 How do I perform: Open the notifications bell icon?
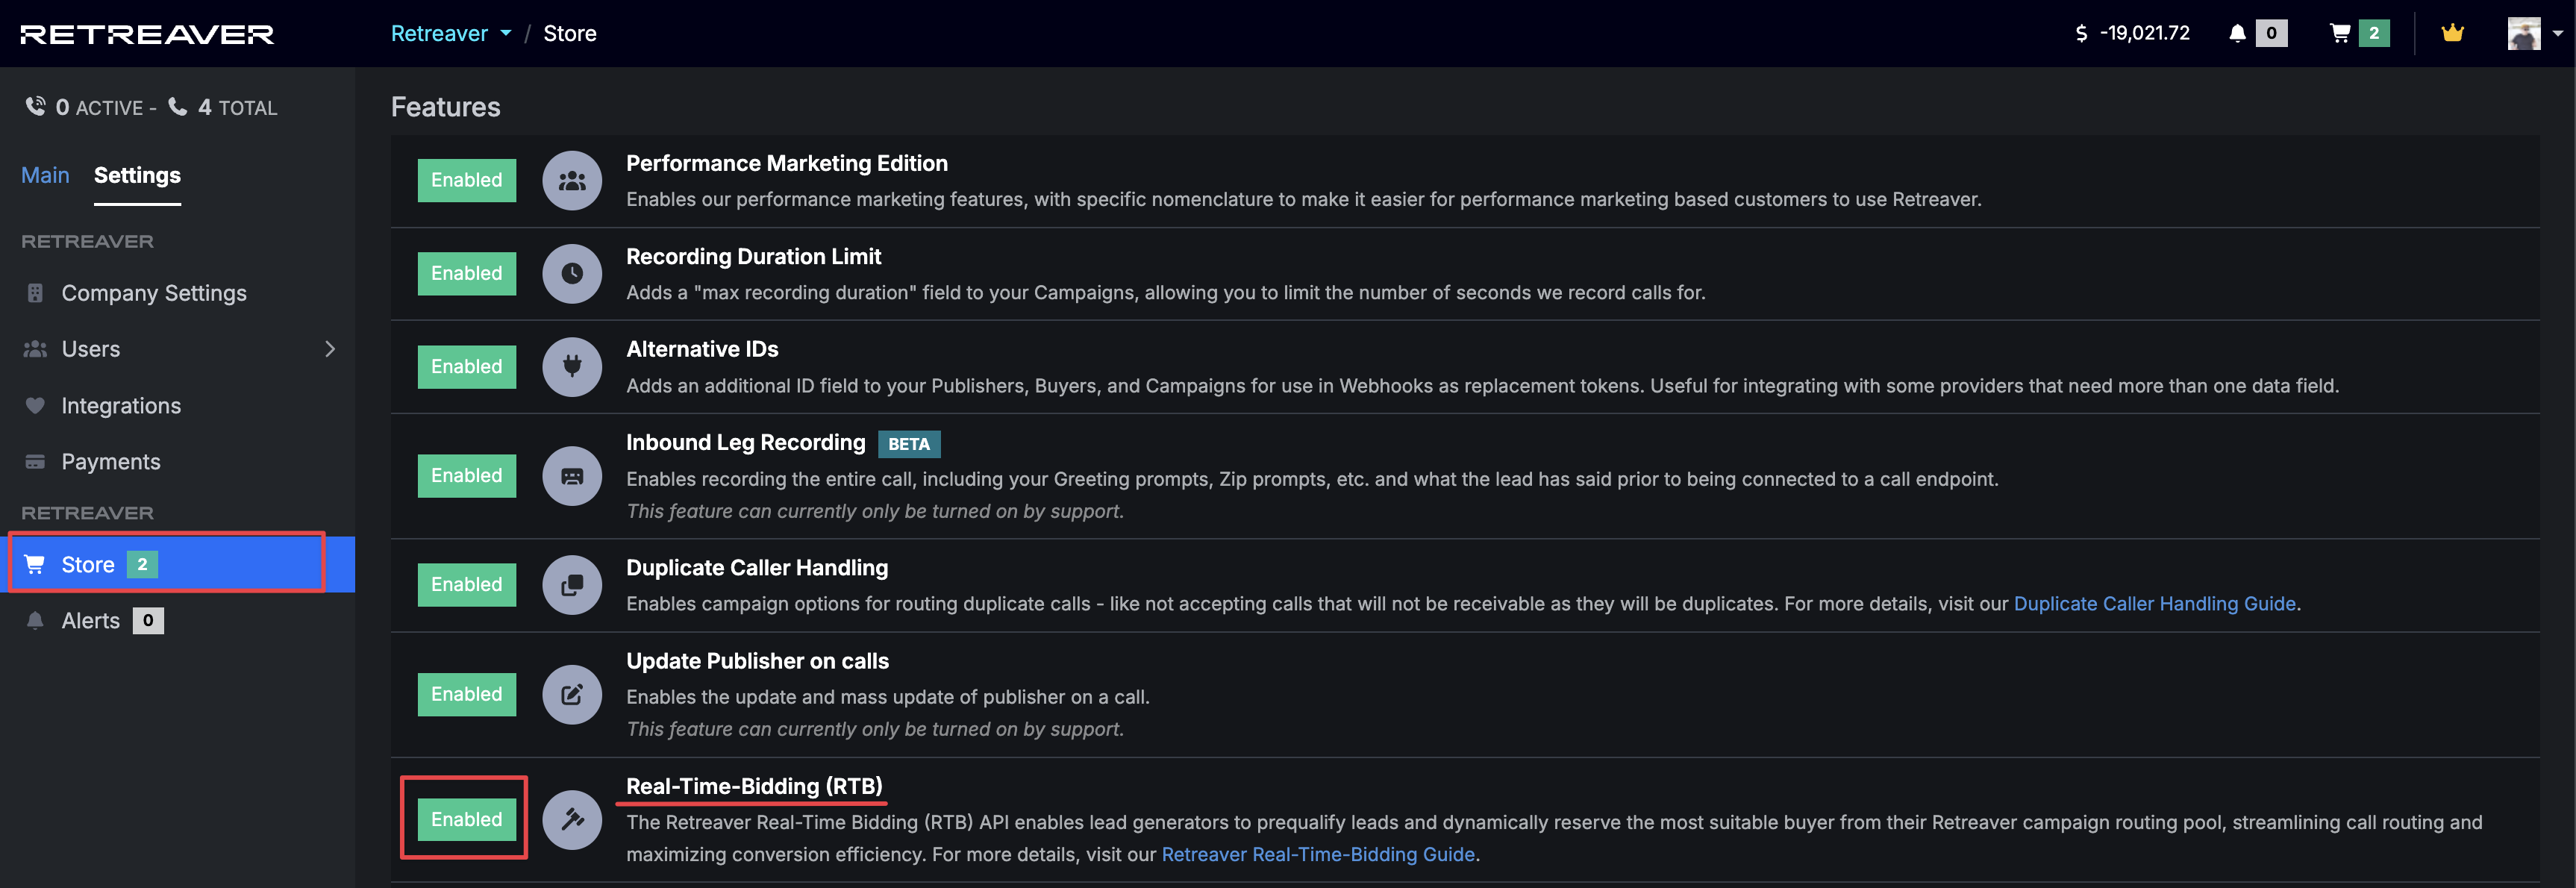2237,34
